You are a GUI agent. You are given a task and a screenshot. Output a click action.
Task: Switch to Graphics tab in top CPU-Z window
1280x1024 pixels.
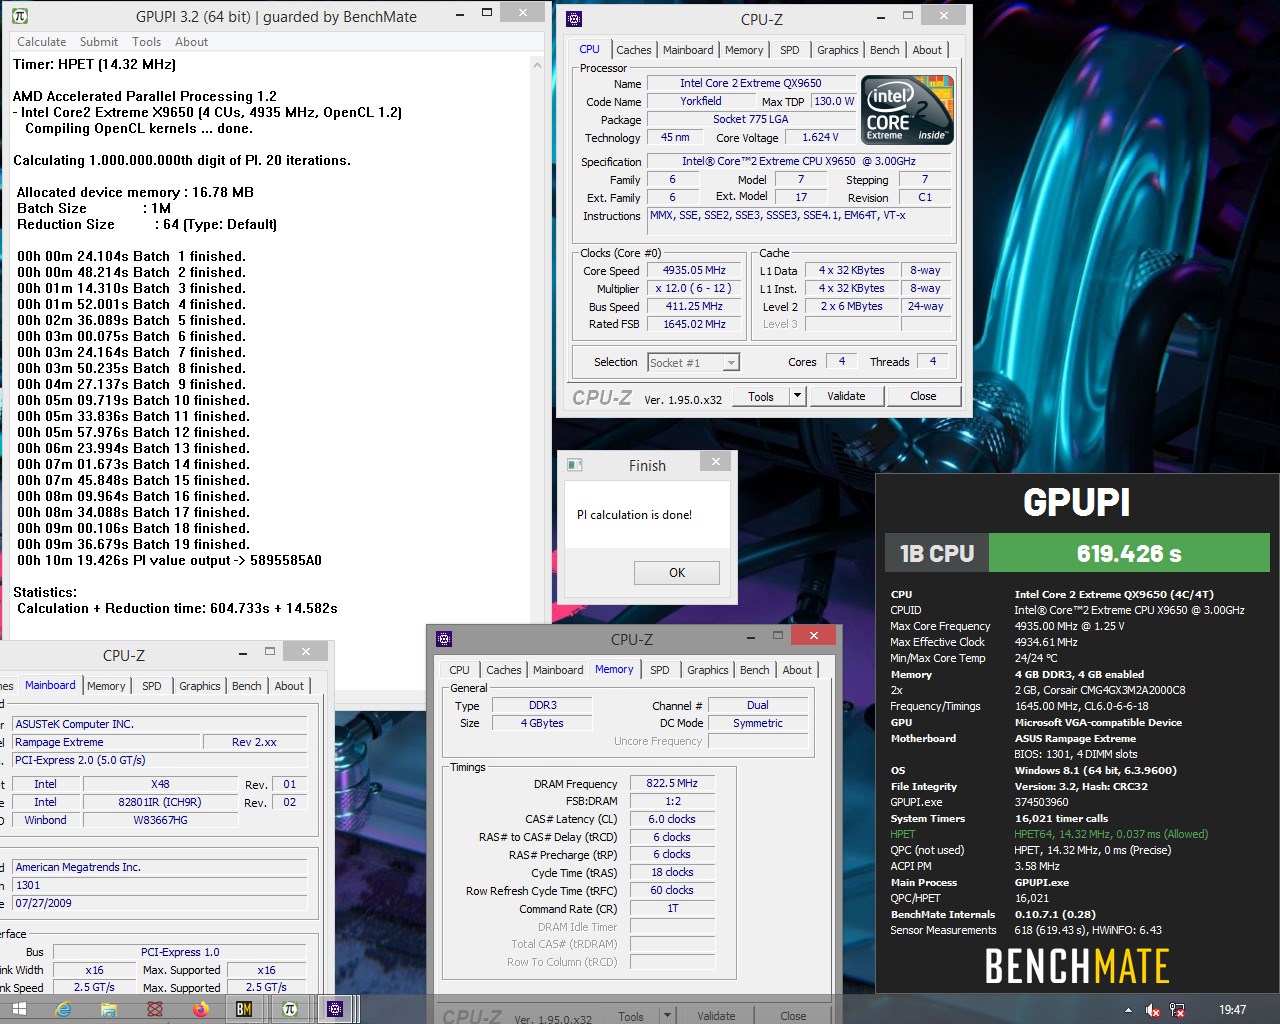click(x=838, y=50)
